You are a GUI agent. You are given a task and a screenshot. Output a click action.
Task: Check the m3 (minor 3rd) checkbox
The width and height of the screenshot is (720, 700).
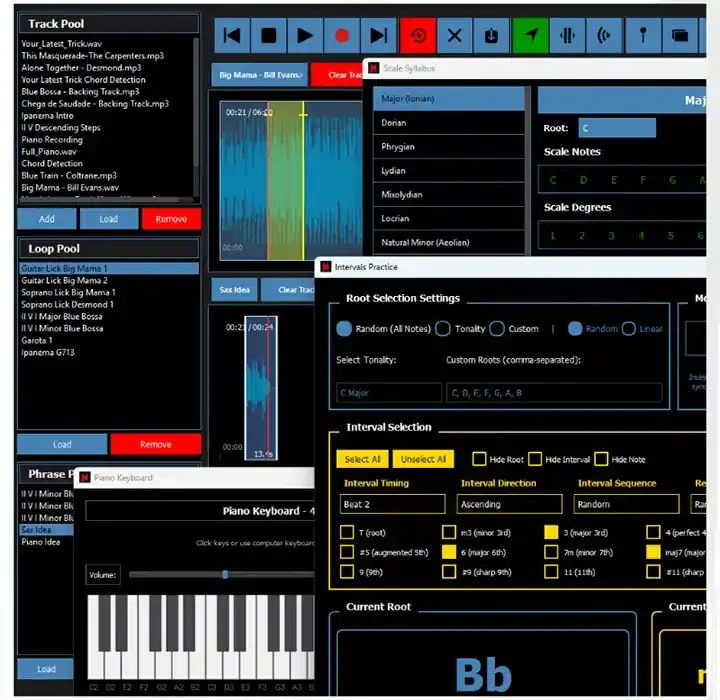[x=449, y=532]
